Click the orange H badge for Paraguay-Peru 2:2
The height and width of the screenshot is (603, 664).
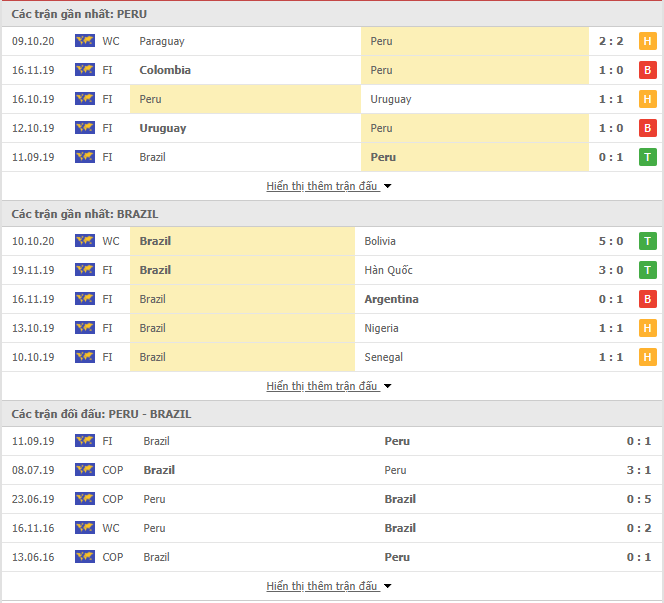(x=647, y=41)
